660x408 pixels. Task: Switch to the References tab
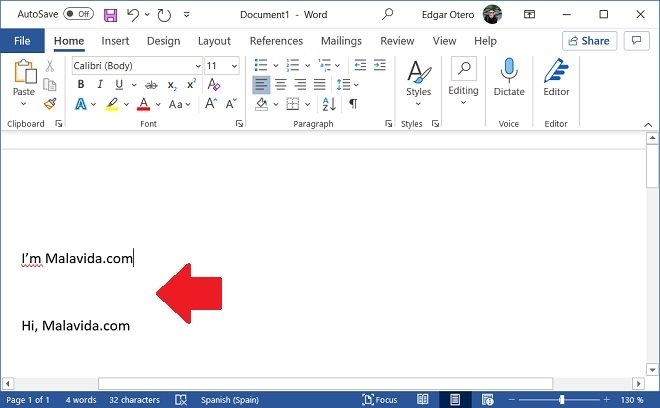[x=276, y=41]
